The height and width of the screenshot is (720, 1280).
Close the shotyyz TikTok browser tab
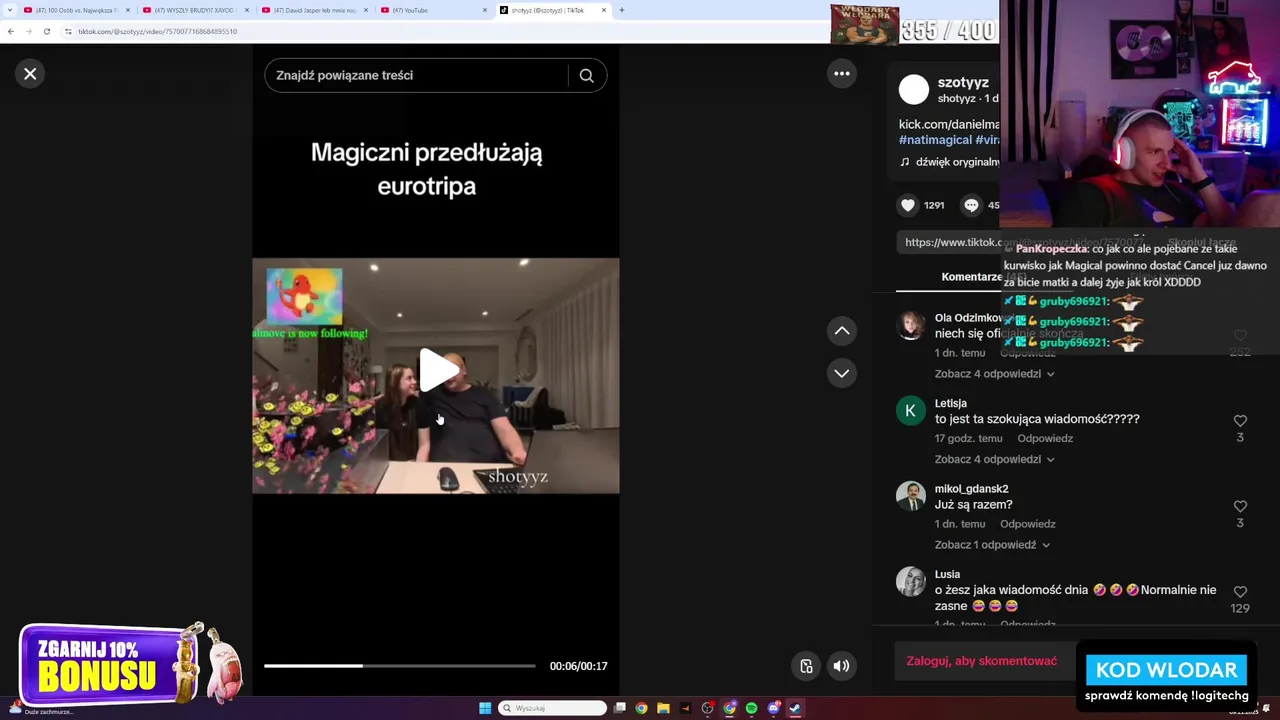coord(604,10)
